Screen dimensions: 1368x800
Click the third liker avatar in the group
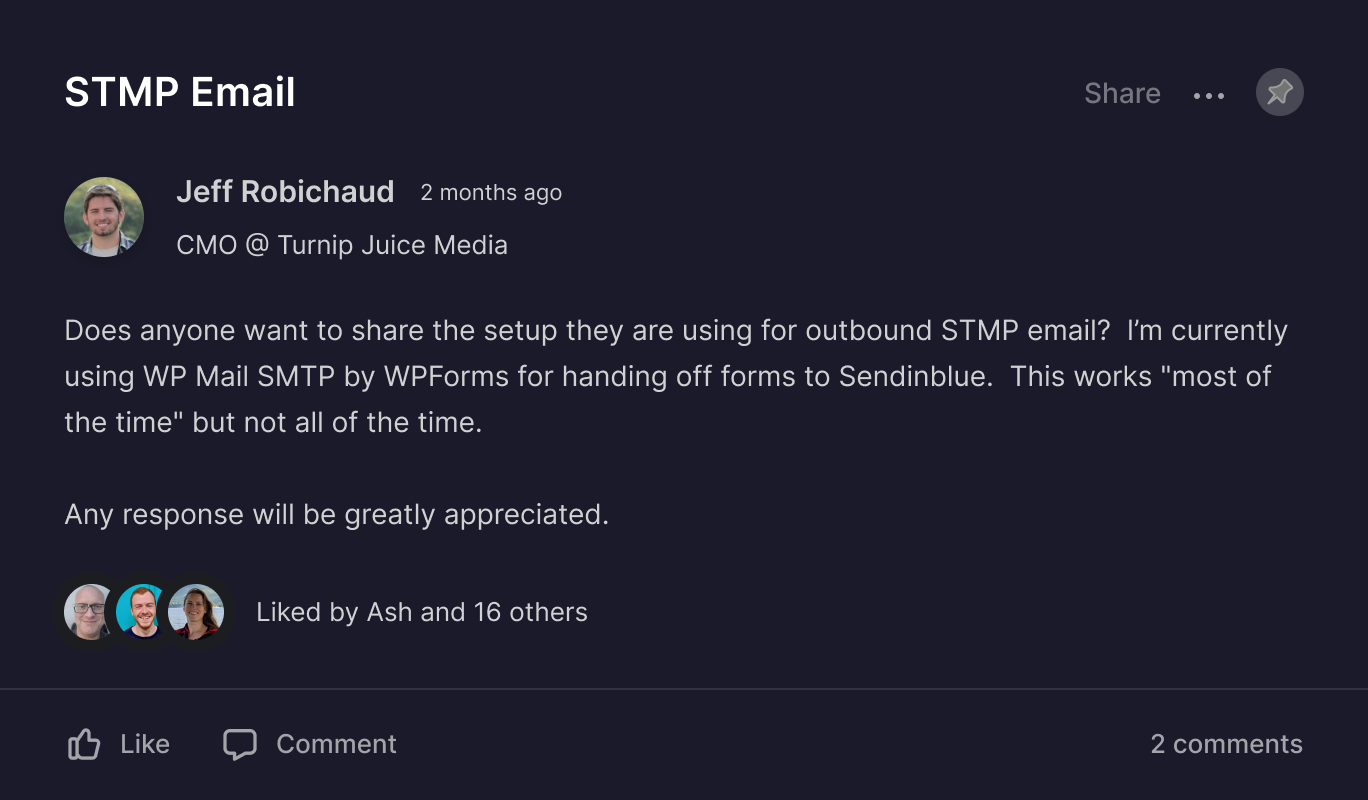point(196,612)
